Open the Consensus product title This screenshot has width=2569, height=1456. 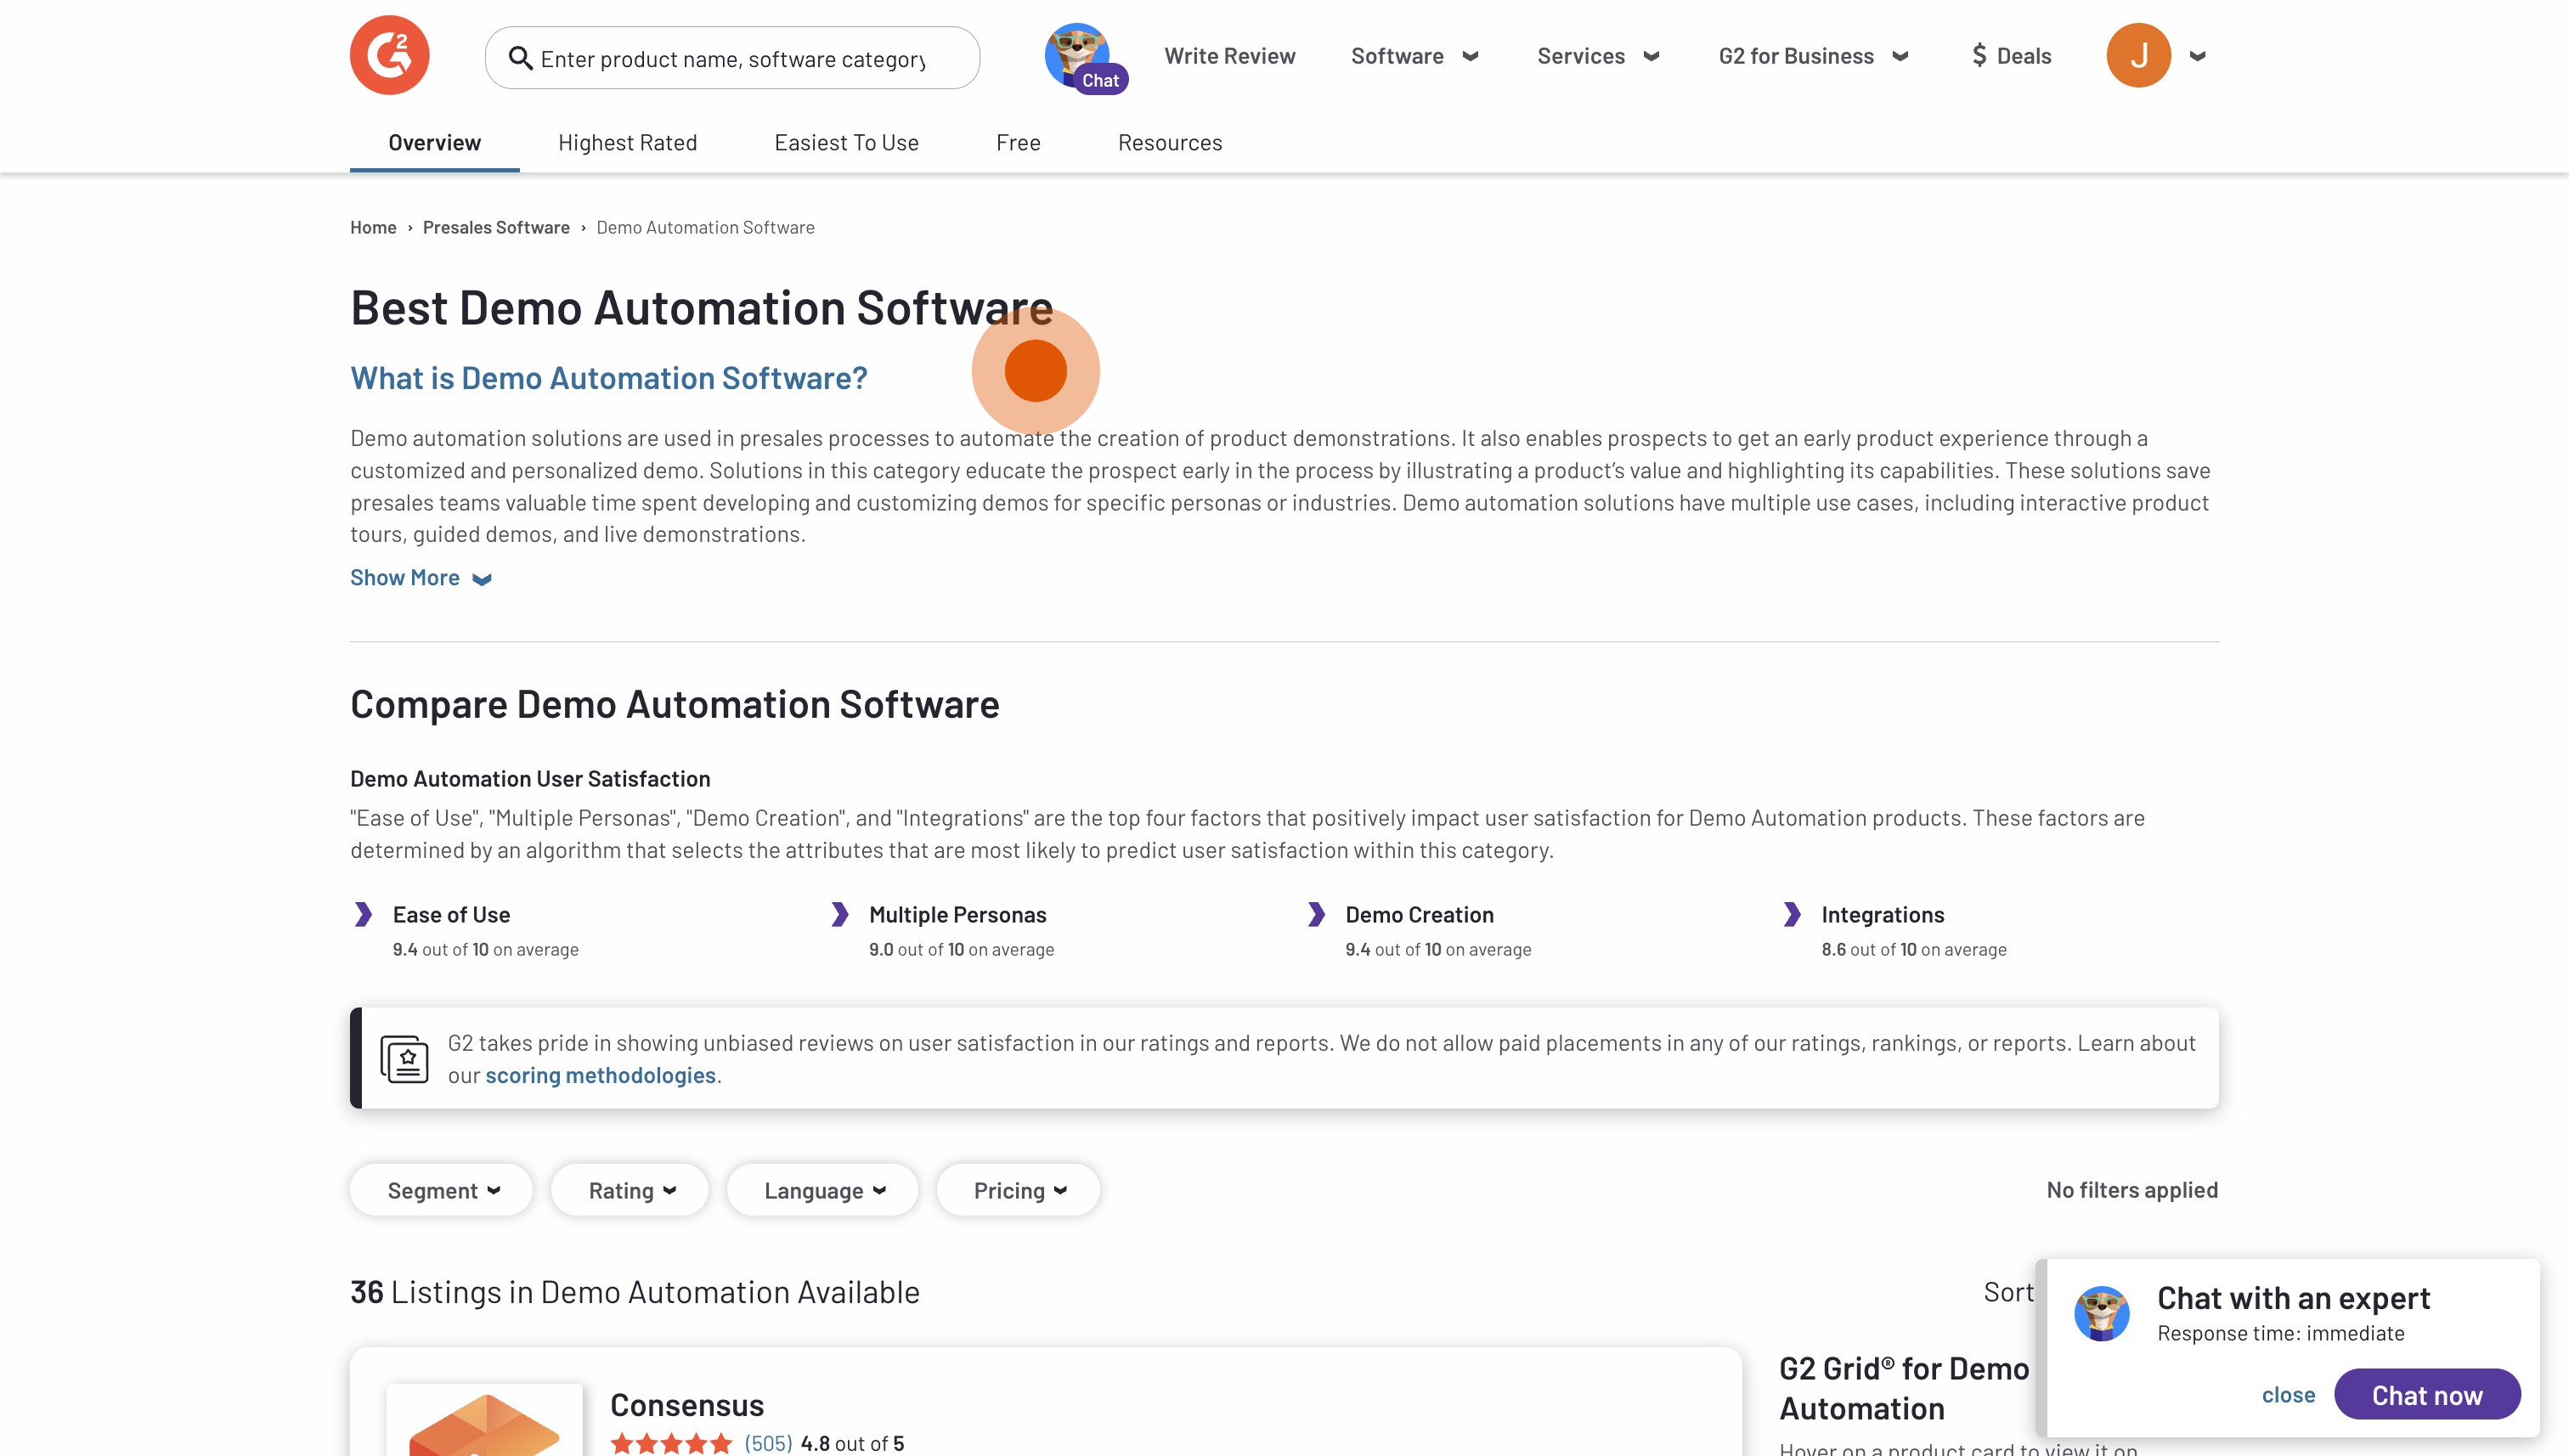(x=687, y=1405)
